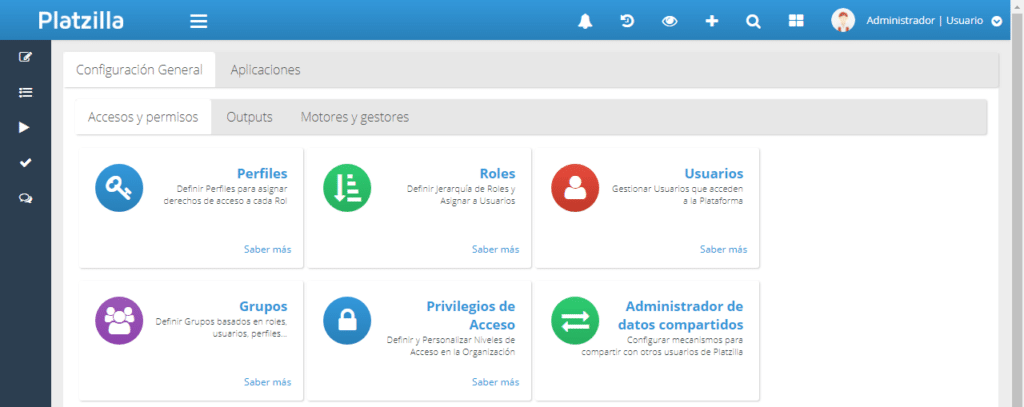Click the plus add icon

[712, 21]
